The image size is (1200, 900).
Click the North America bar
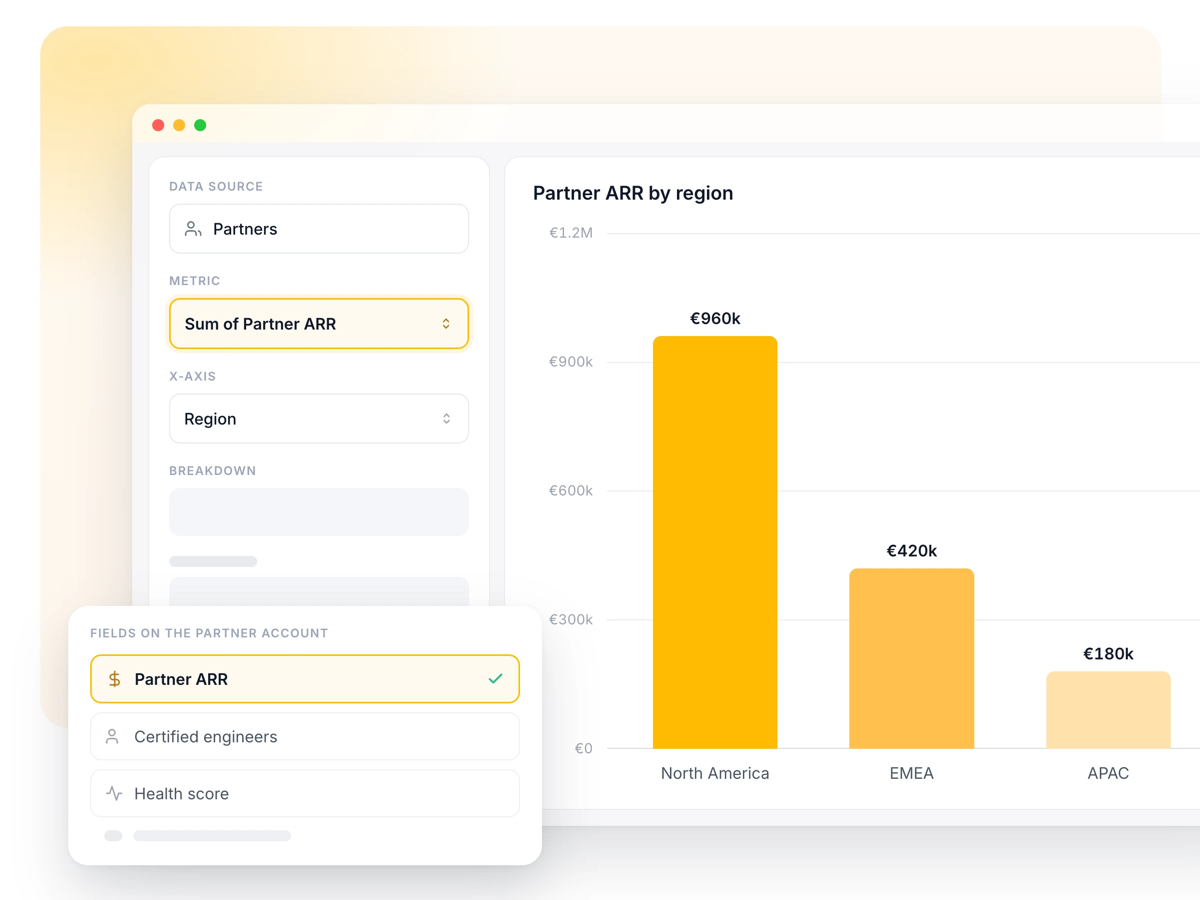[x=715, y=542]
